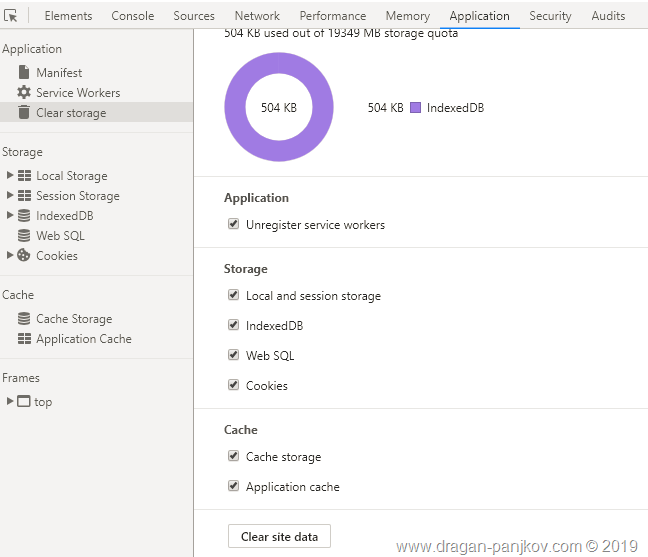This screenshot has height=557, width=648.
Task: Click the Service Workers gear icon
Action: [24, 93]
